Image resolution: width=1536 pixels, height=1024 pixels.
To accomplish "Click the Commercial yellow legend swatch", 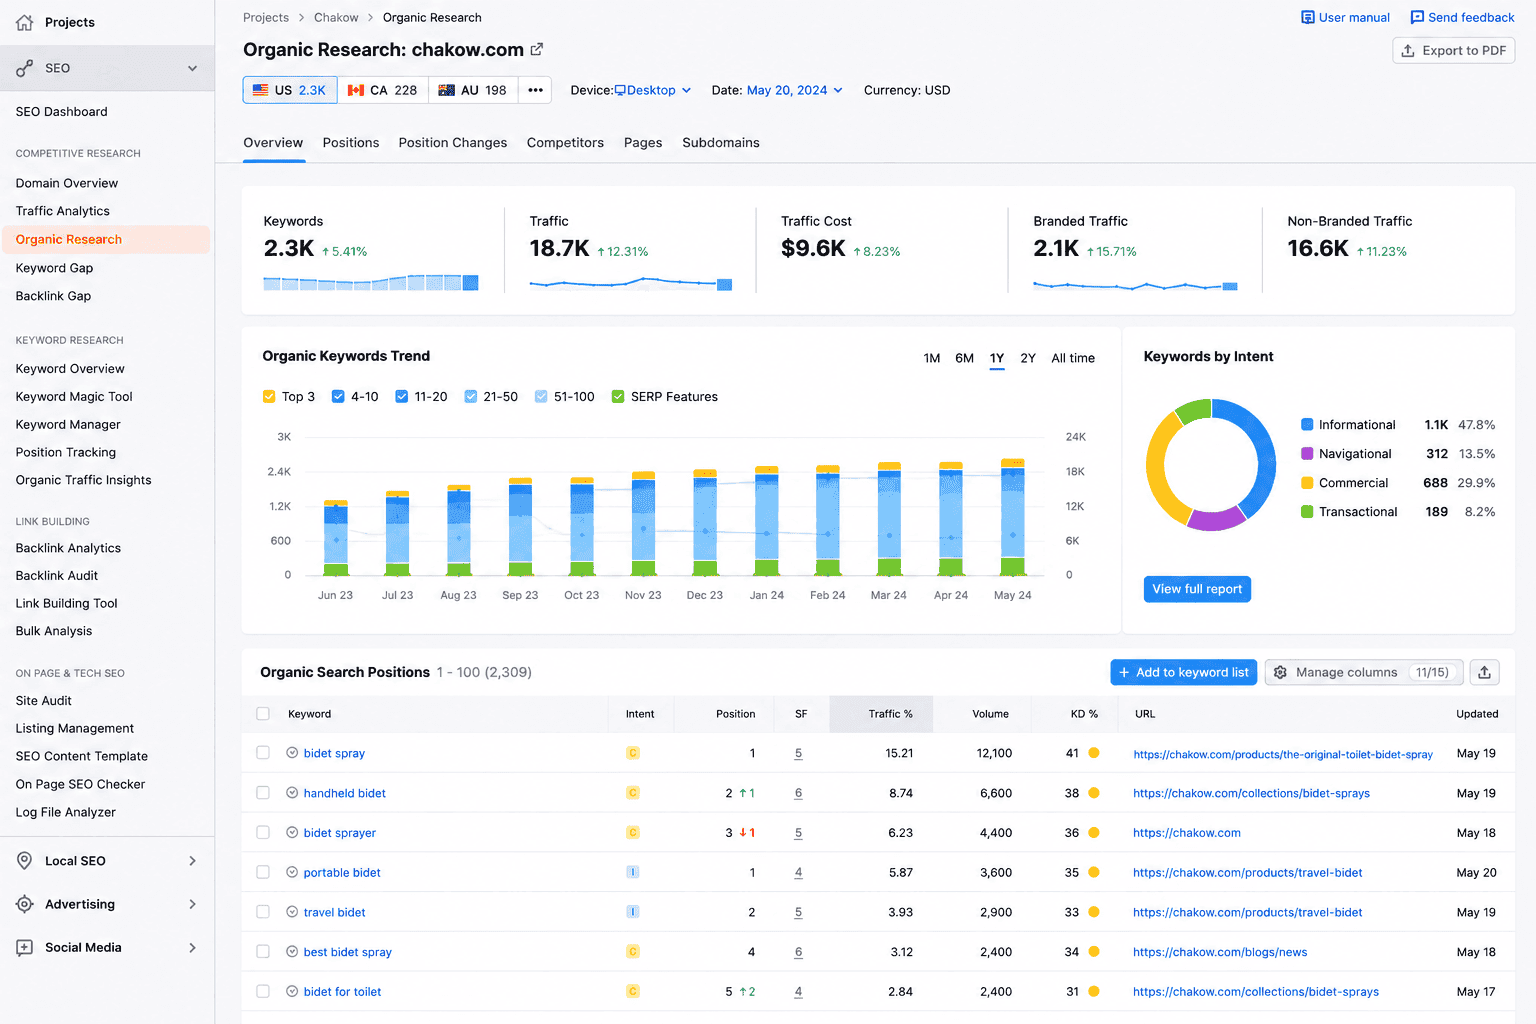I will (x=1307, y=482).
